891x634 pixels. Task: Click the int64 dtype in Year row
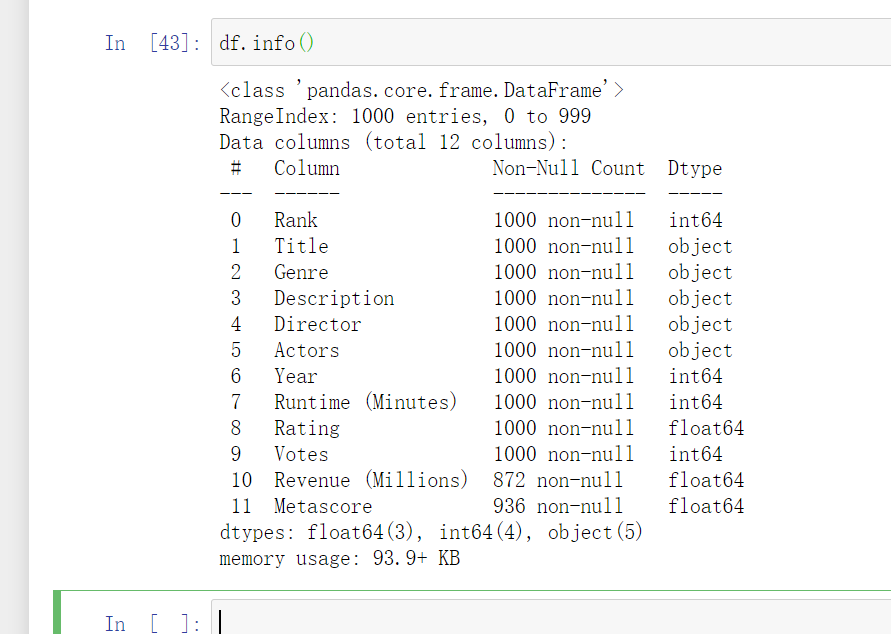tap(695, 377)
